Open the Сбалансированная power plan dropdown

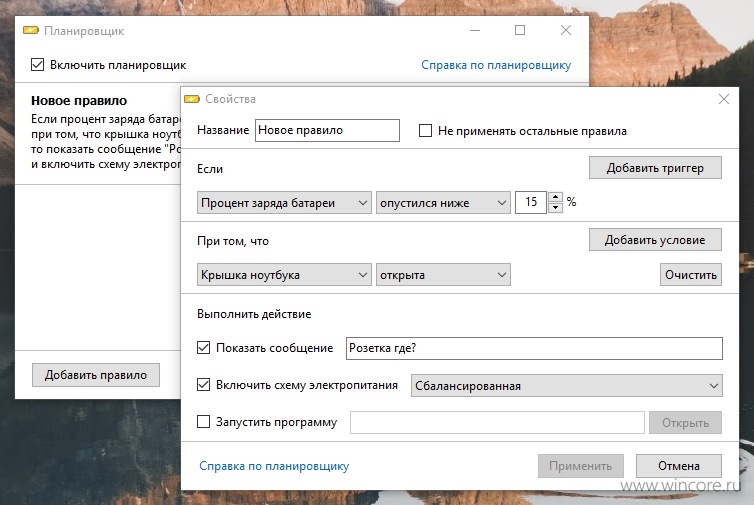566,386
